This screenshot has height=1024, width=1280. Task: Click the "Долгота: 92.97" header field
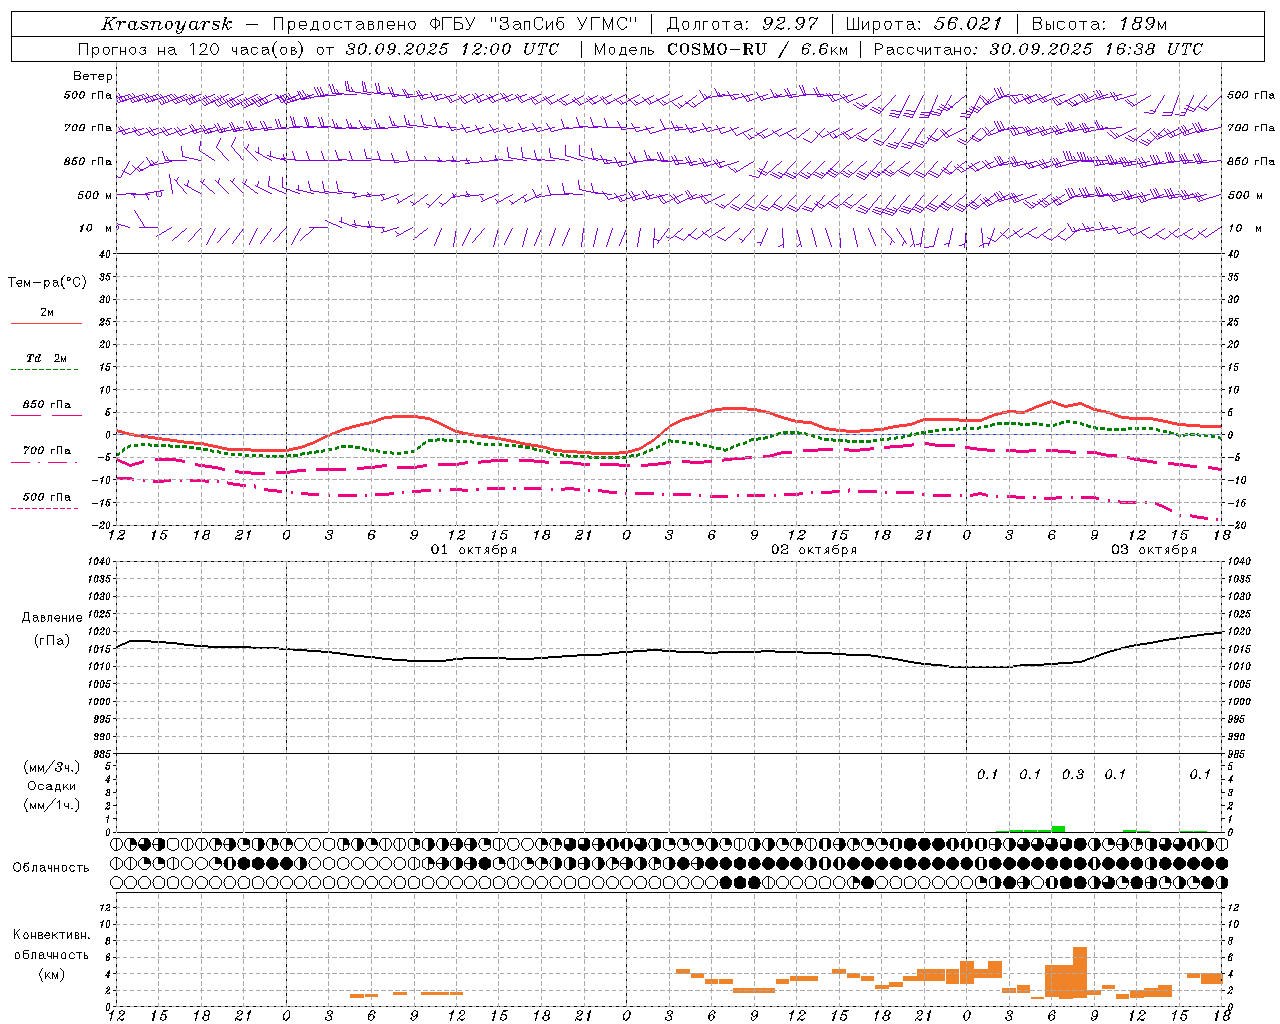click(742, 24)
